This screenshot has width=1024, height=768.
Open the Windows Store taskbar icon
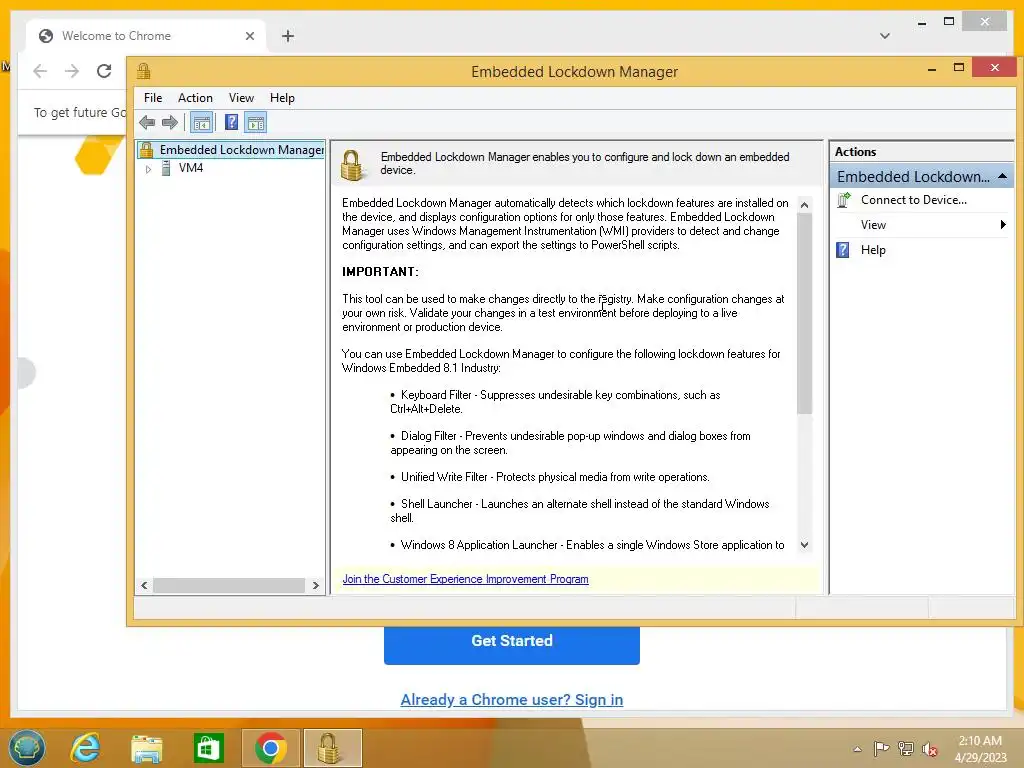point(209,748)
